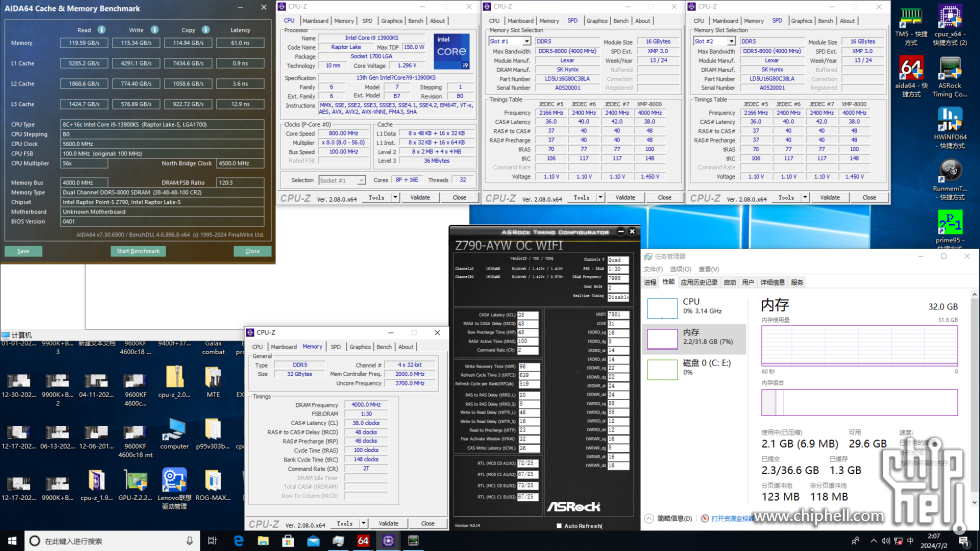980x551 pixels.
Task: Open the 选项(O) menu in Task Manager
Action: tap(680, 269)
